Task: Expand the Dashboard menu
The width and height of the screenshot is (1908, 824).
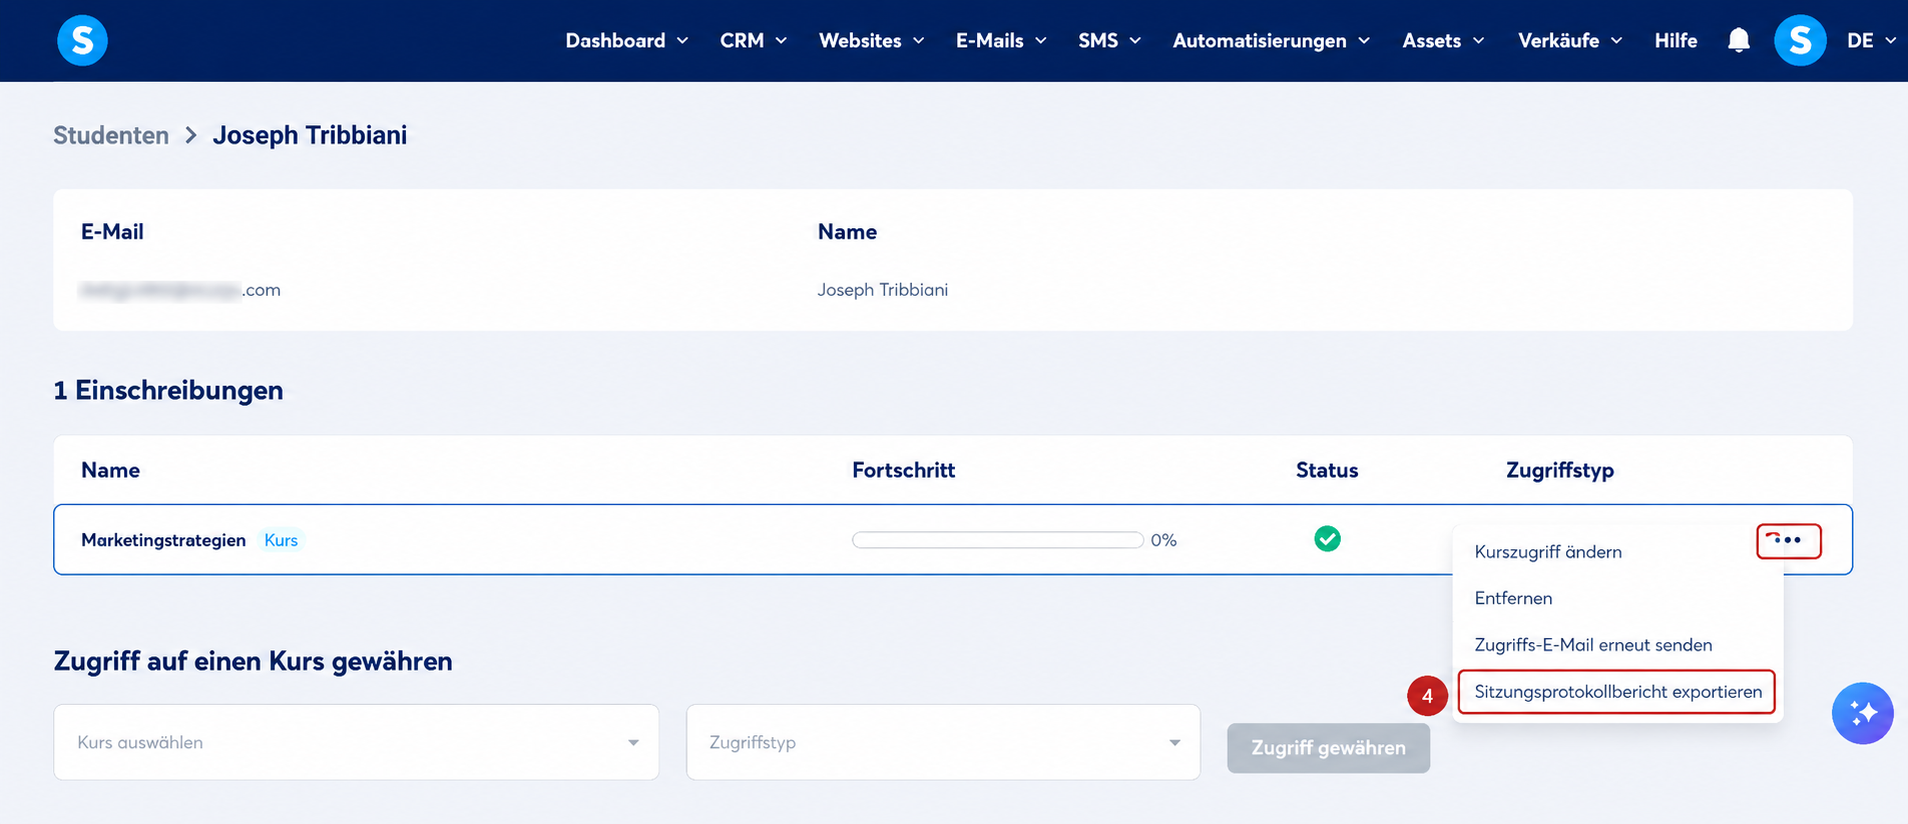Action: pos(627,41)
